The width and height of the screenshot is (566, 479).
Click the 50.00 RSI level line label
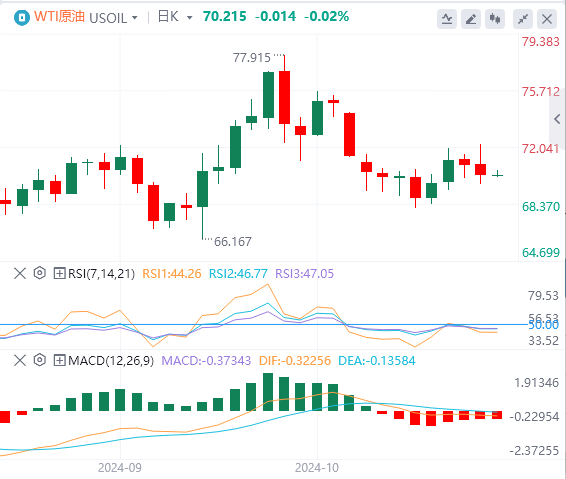click(x=544, y=325)
